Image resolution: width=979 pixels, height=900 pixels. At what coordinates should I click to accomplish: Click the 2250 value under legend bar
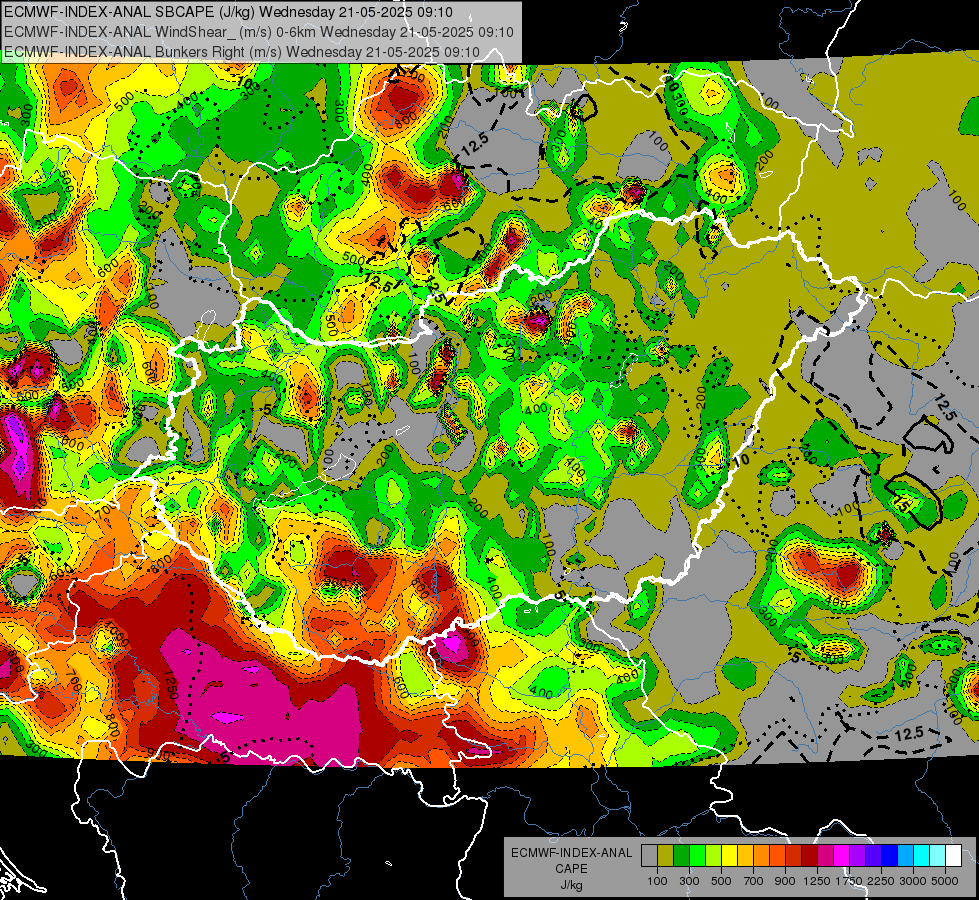(882, 881)
